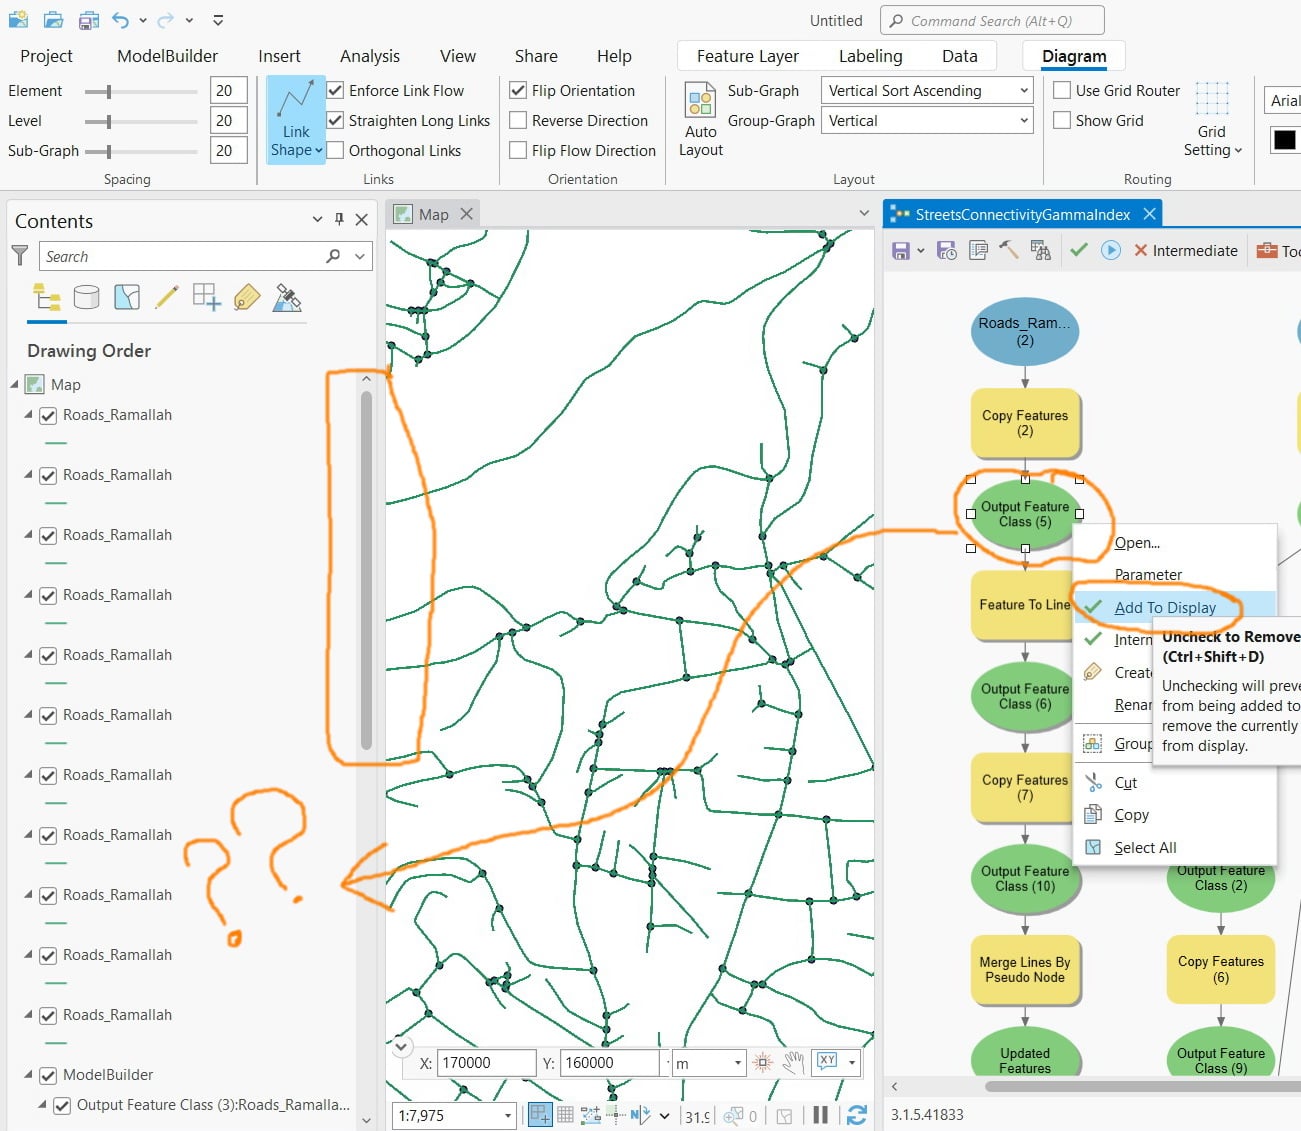Viewport: 1301px width, 1131px height.
Task: Save the model with the disk icon
Action: [x=901, y=250]
